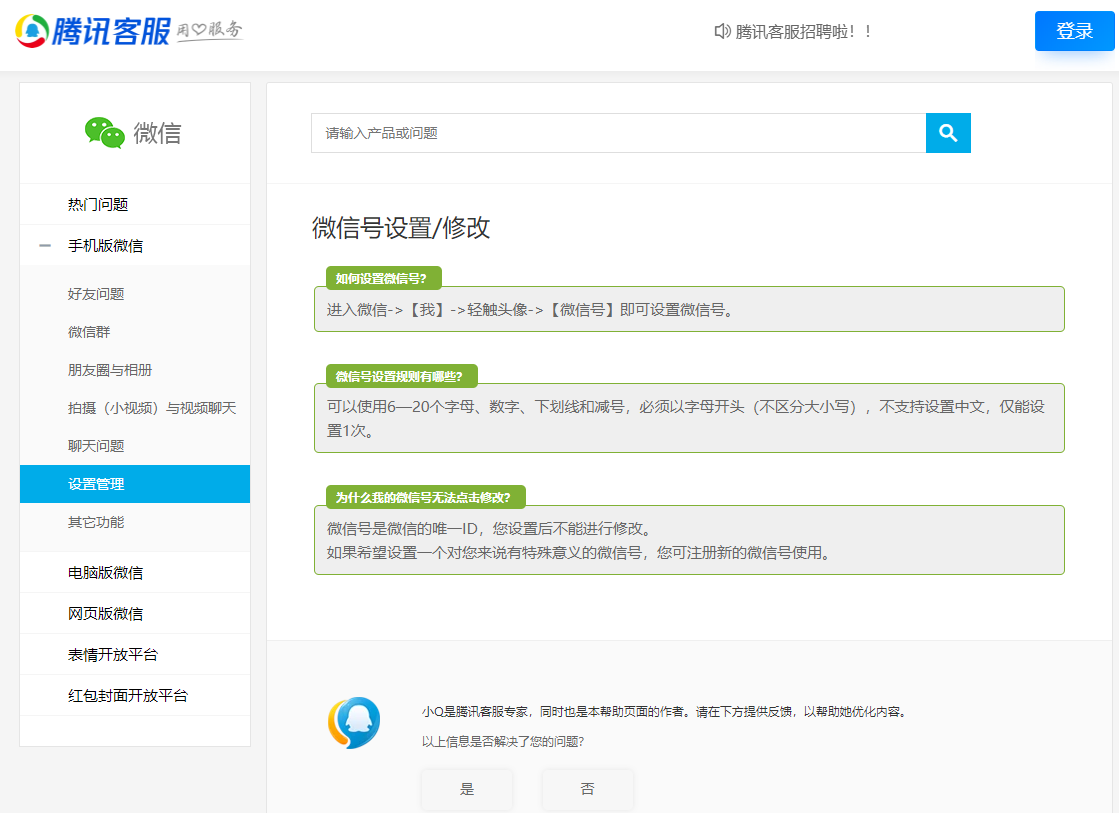Click the 如何设置微信号? question tag

(383, 278)
